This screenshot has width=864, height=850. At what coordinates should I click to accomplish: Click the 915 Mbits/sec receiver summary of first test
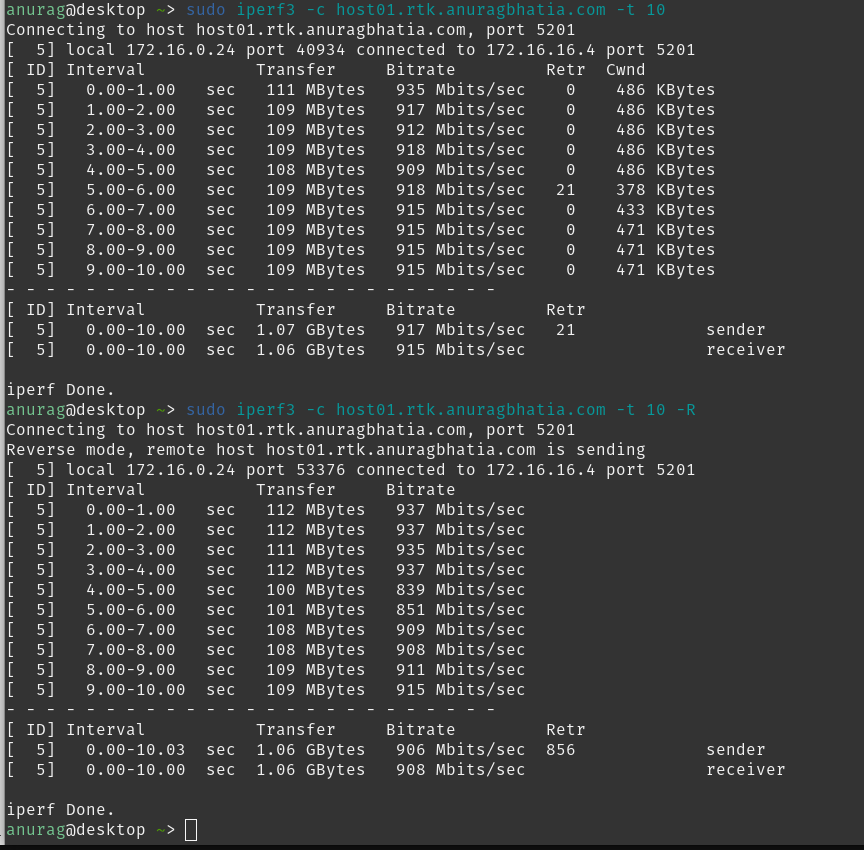tap(461, 350)
